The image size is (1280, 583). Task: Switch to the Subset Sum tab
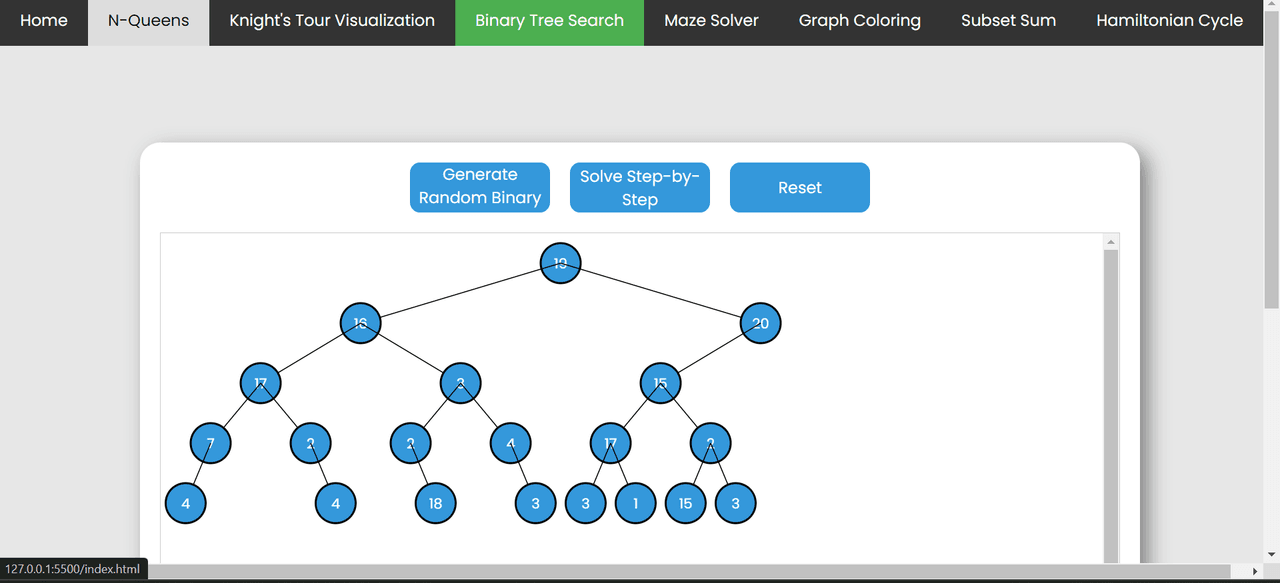coord(1008,21)
